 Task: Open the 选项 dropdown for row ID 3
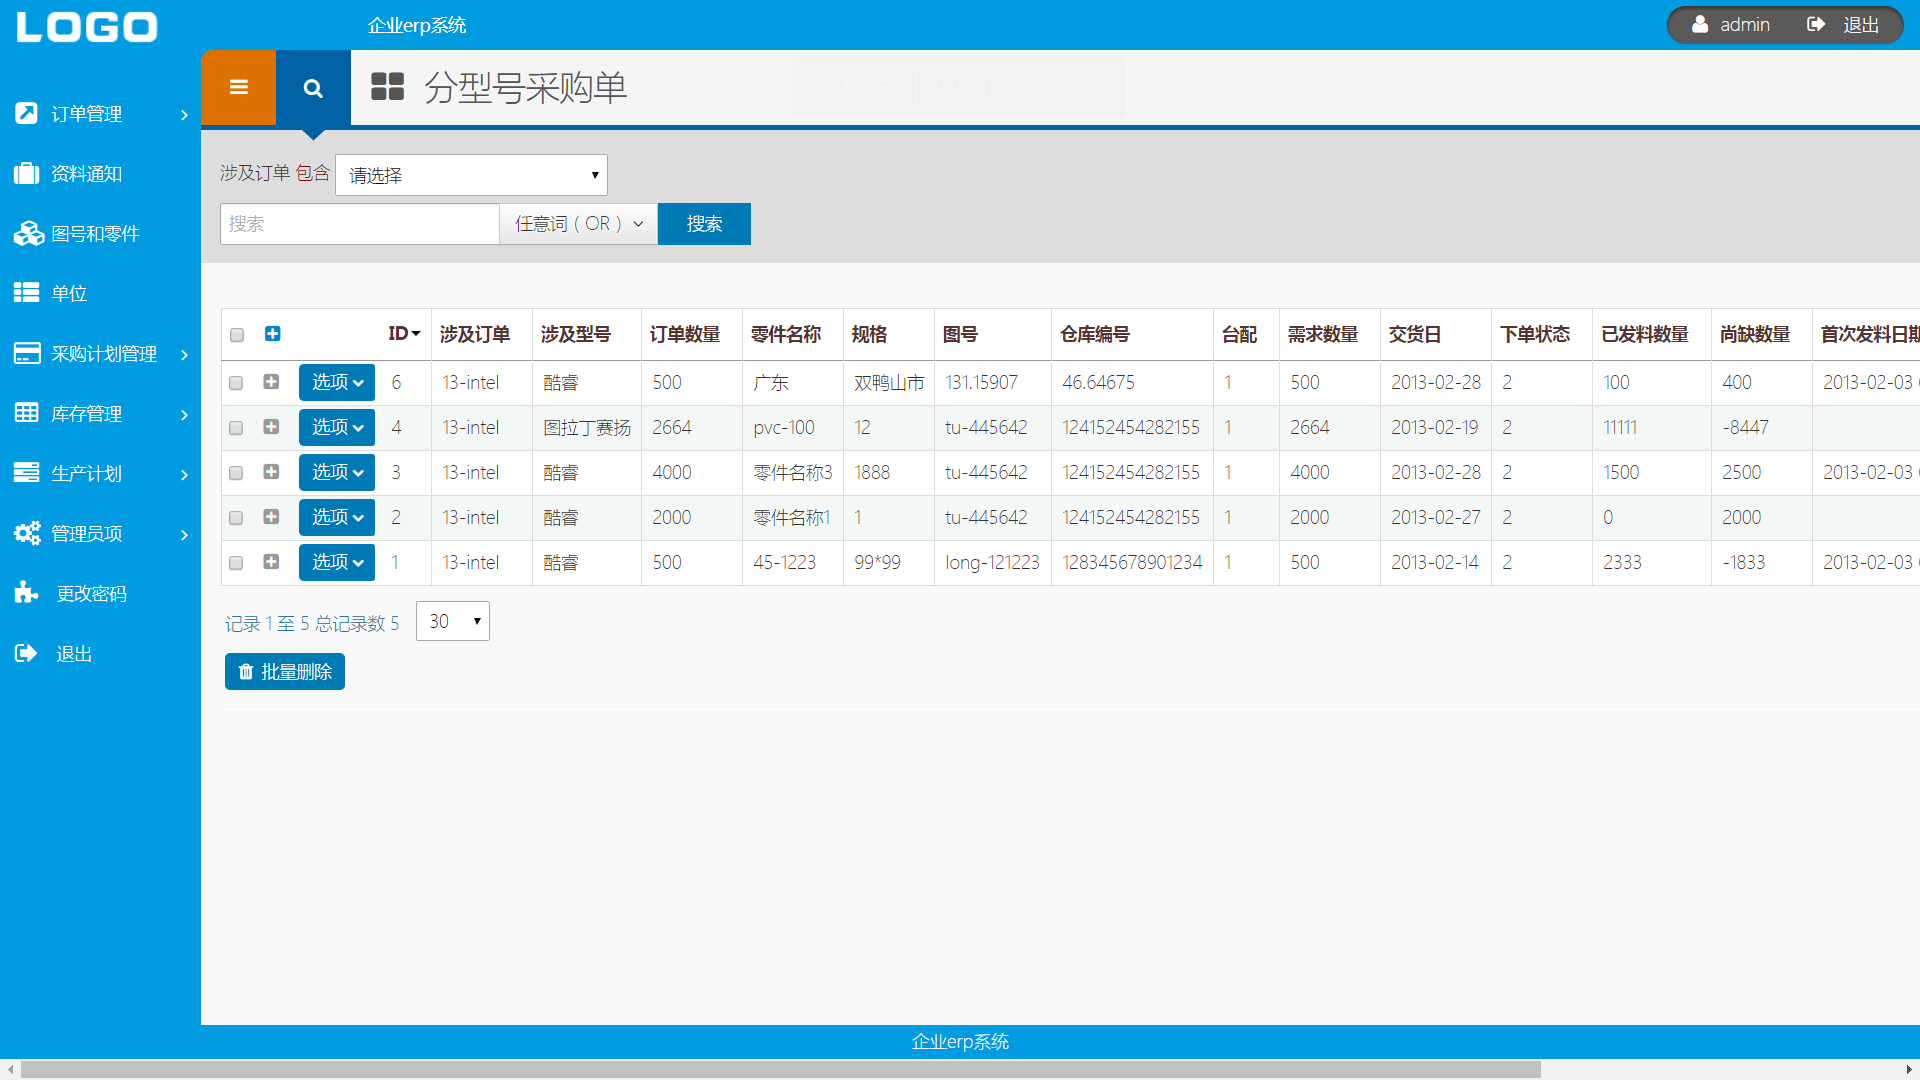[x=336, y=472]
